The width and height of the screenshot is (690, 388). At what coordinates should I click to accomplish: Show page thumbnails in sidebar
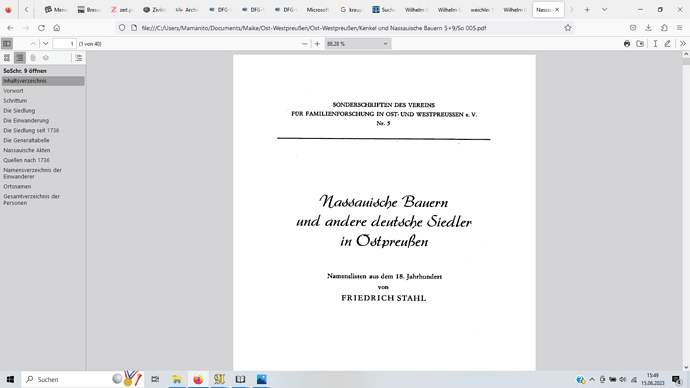7,58
